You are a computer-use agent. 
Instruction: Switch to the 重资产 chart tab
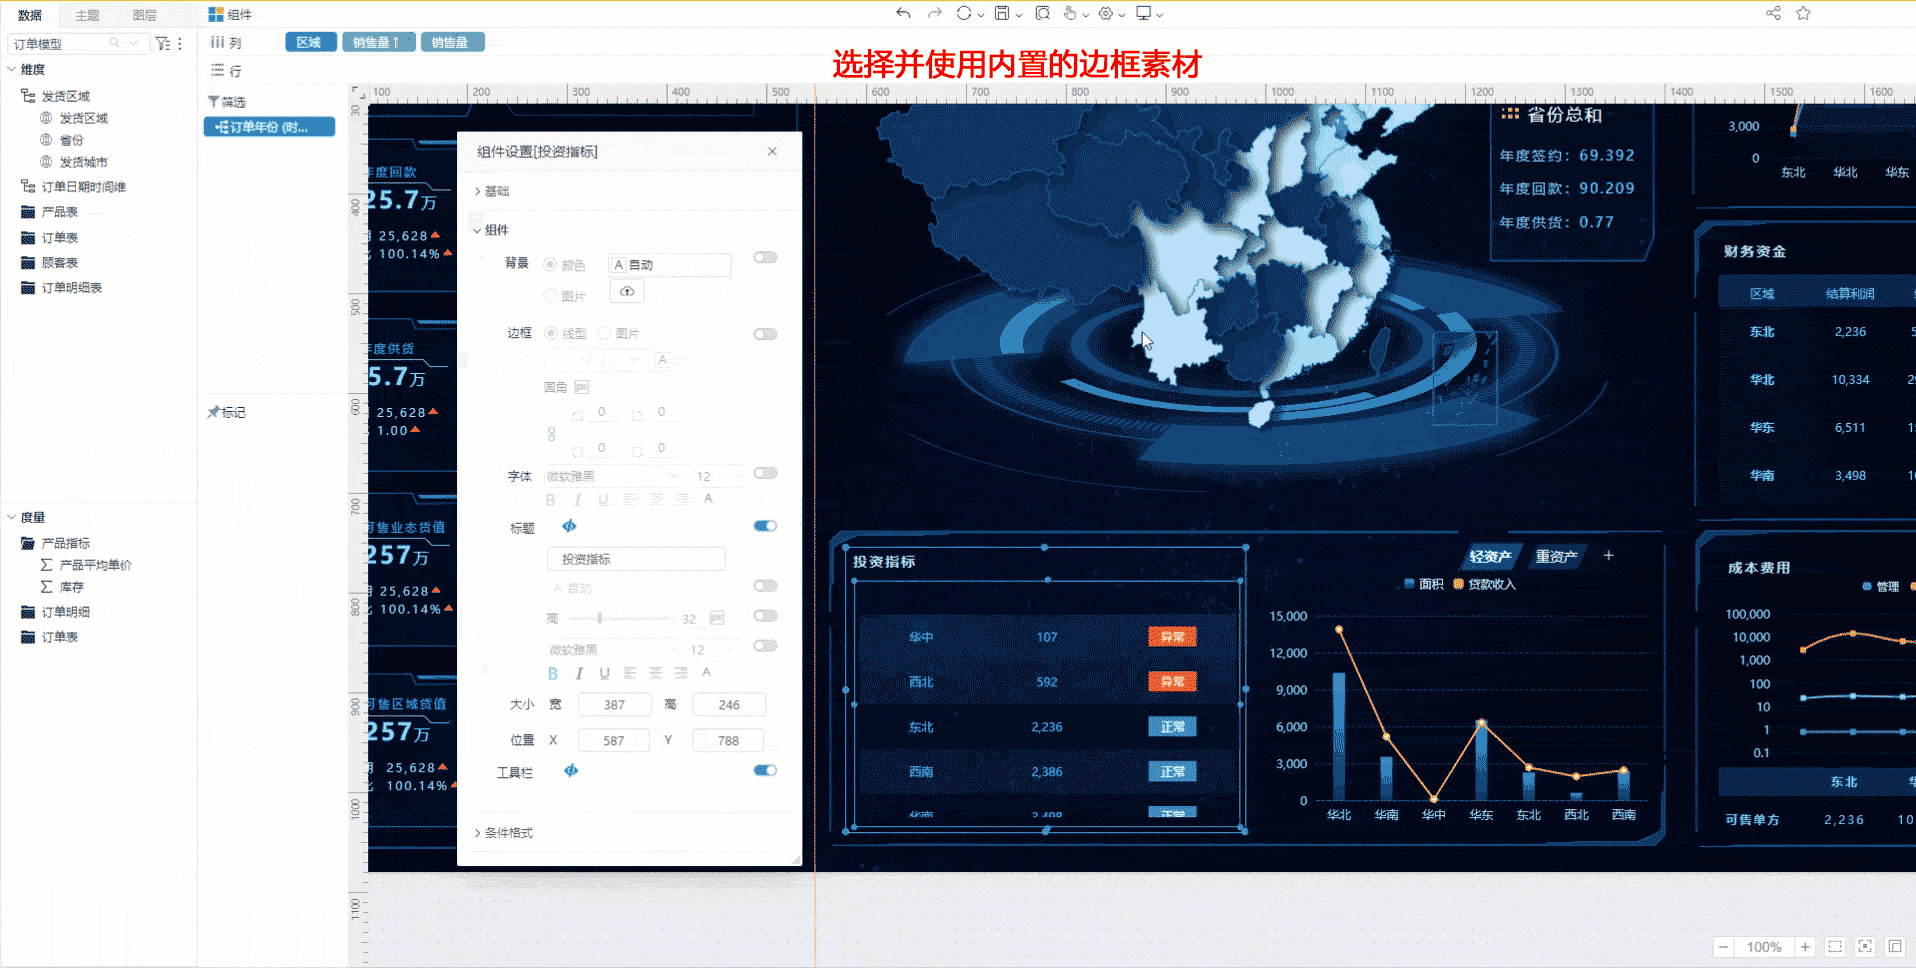pos(1557,556)
